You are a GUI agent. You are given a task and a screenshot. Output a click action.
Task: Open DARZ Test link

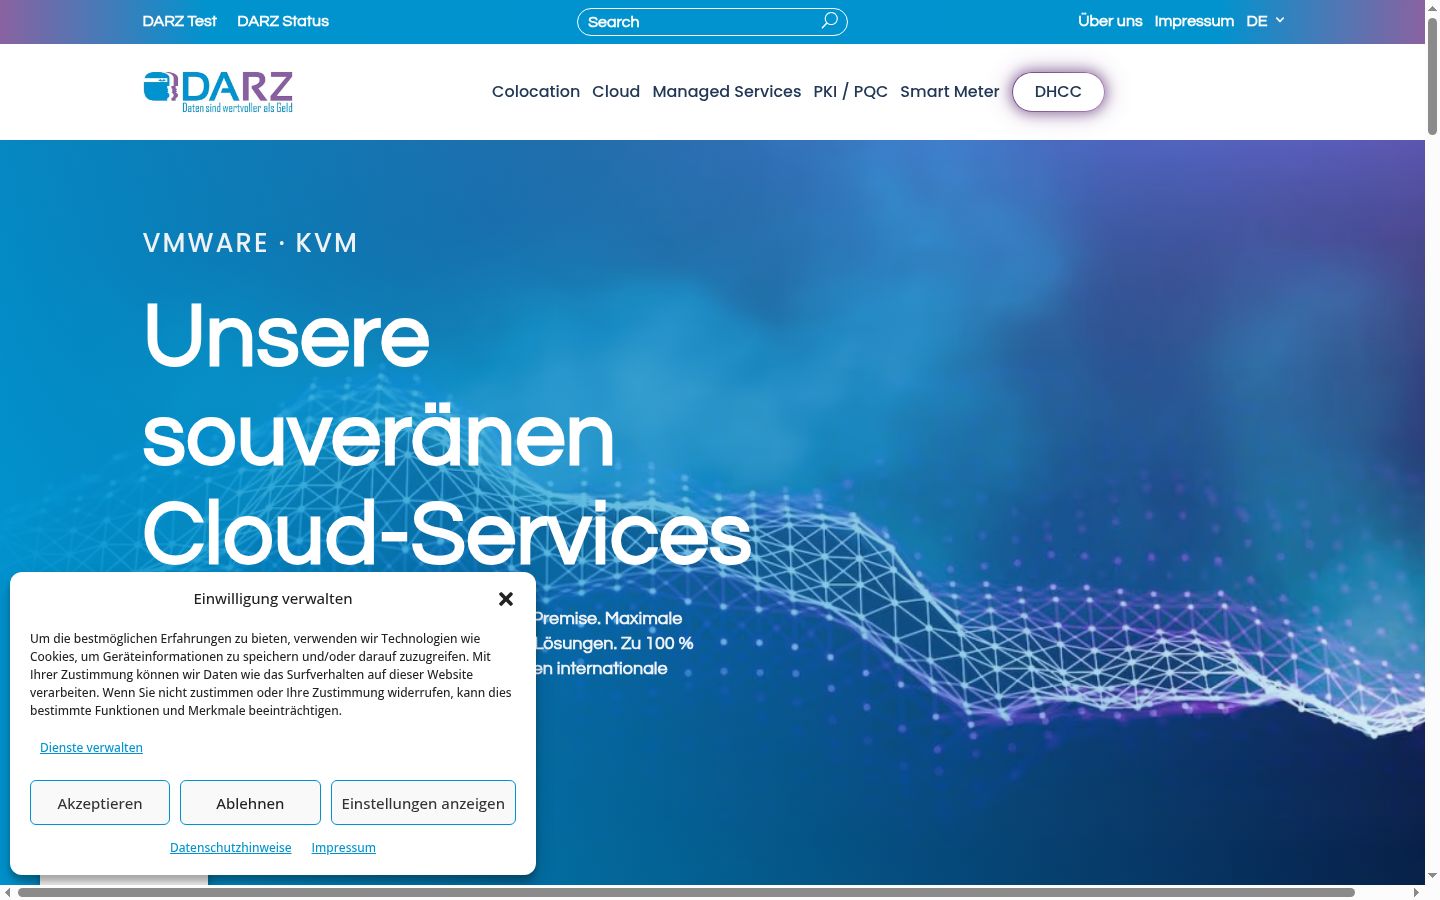pyautogui.click(x=180, y=21)
